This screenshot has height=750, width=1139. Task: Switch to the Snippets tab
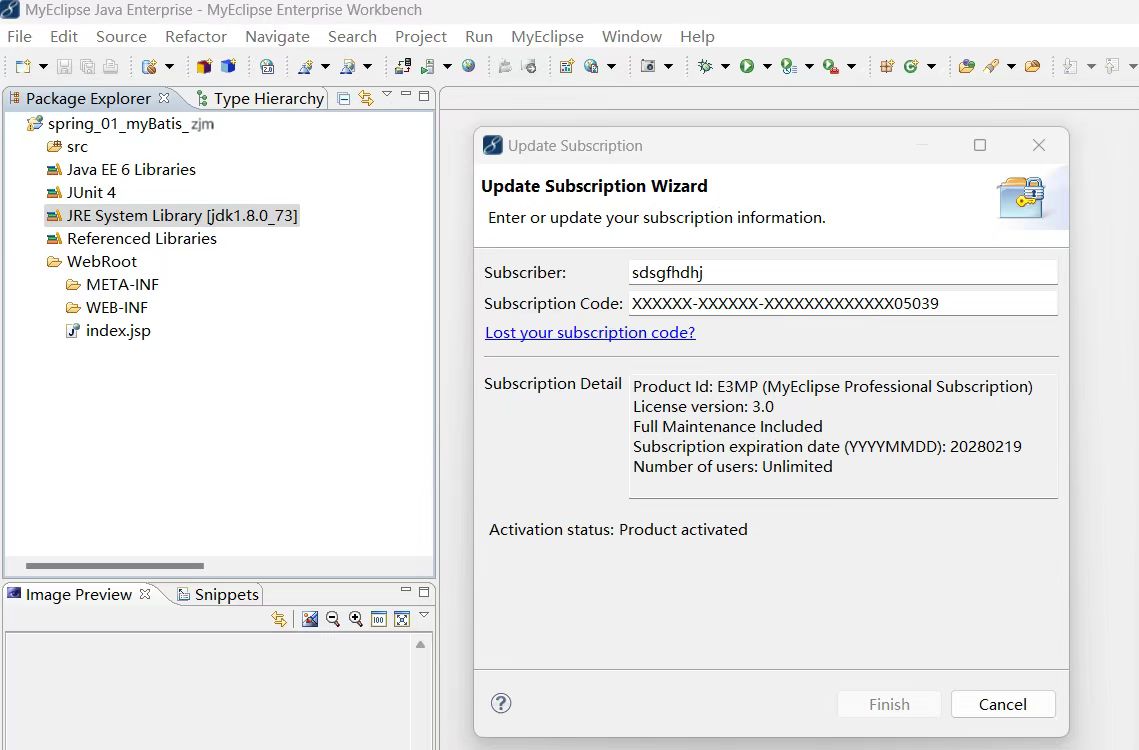click(218, 594)
